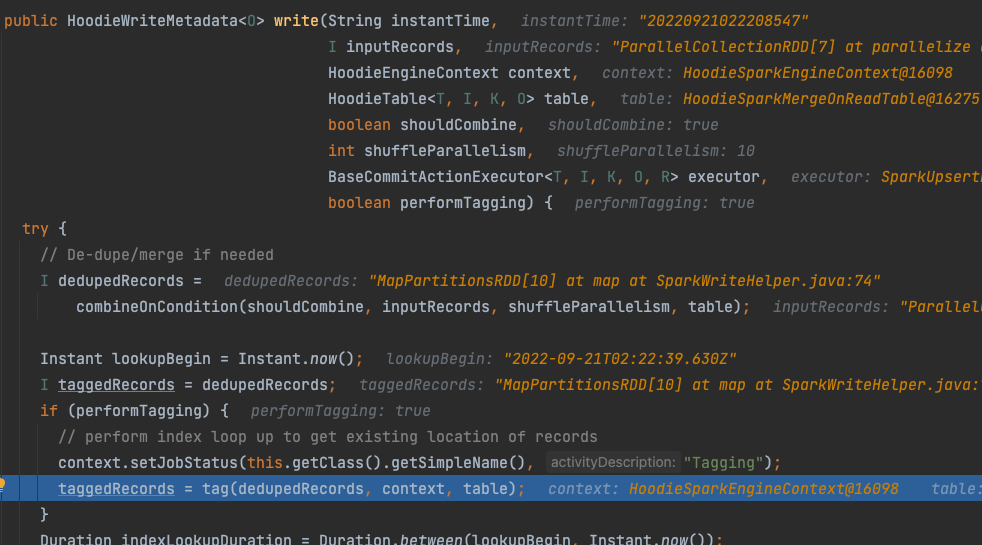Click the shuffleParallelism parameter declaration
Screen dimensions: 982x545
(x=445, y=151)
